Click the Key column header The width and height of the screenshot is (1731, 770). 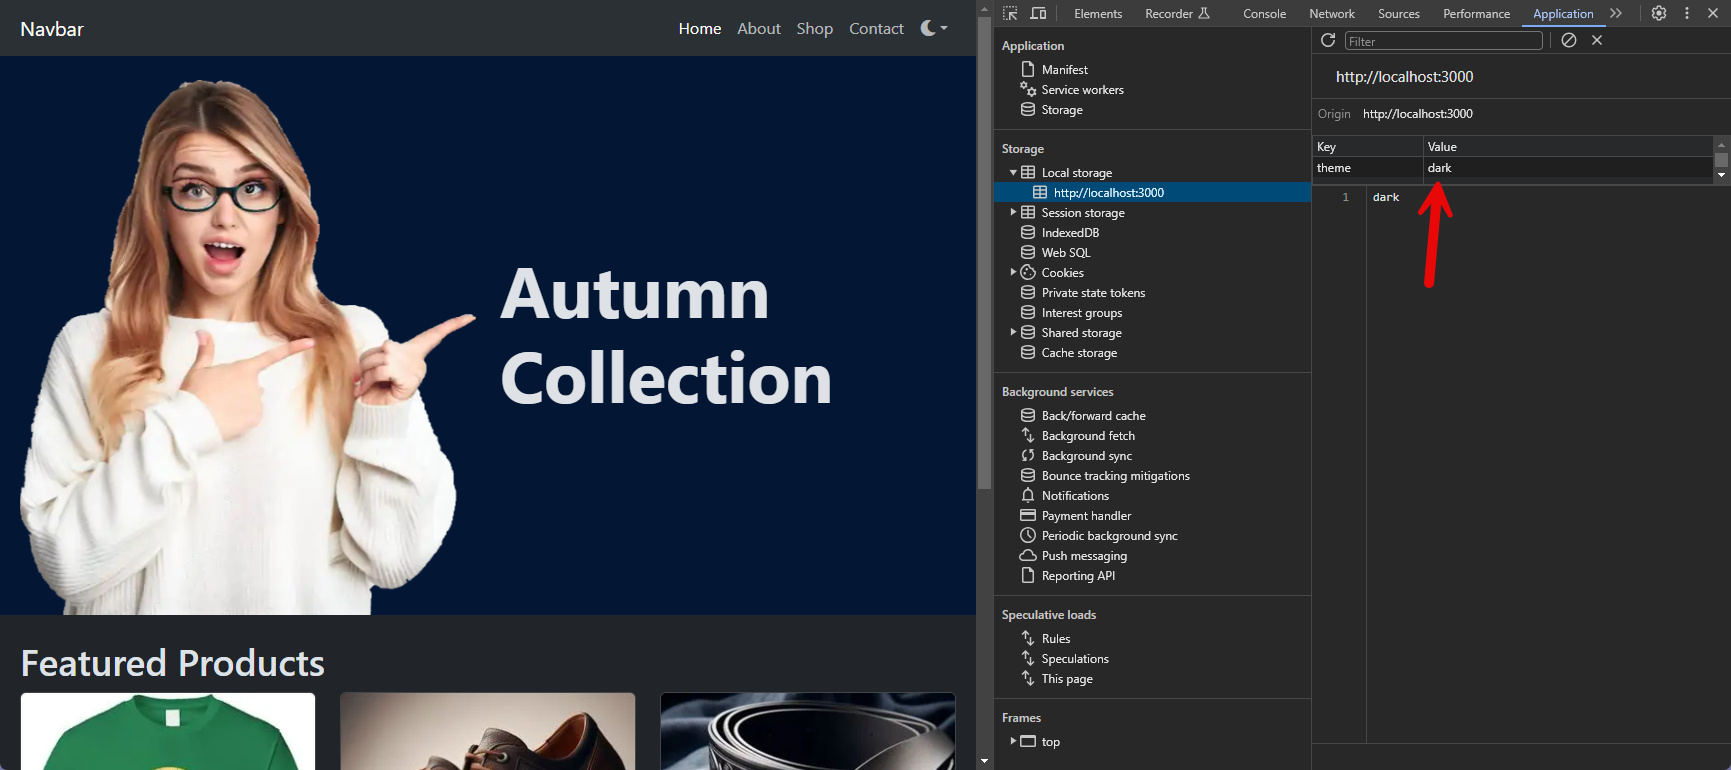1368,147
